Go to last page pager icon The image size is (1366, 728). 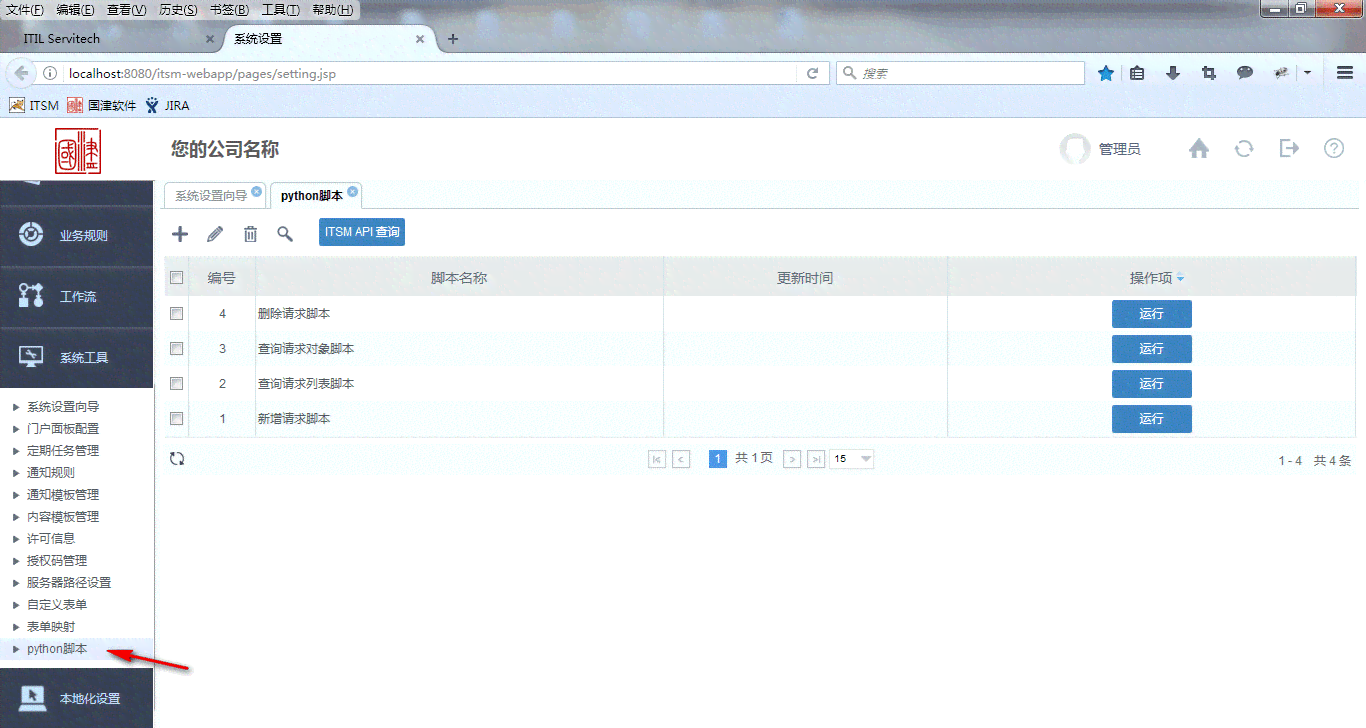click(817, 459)
